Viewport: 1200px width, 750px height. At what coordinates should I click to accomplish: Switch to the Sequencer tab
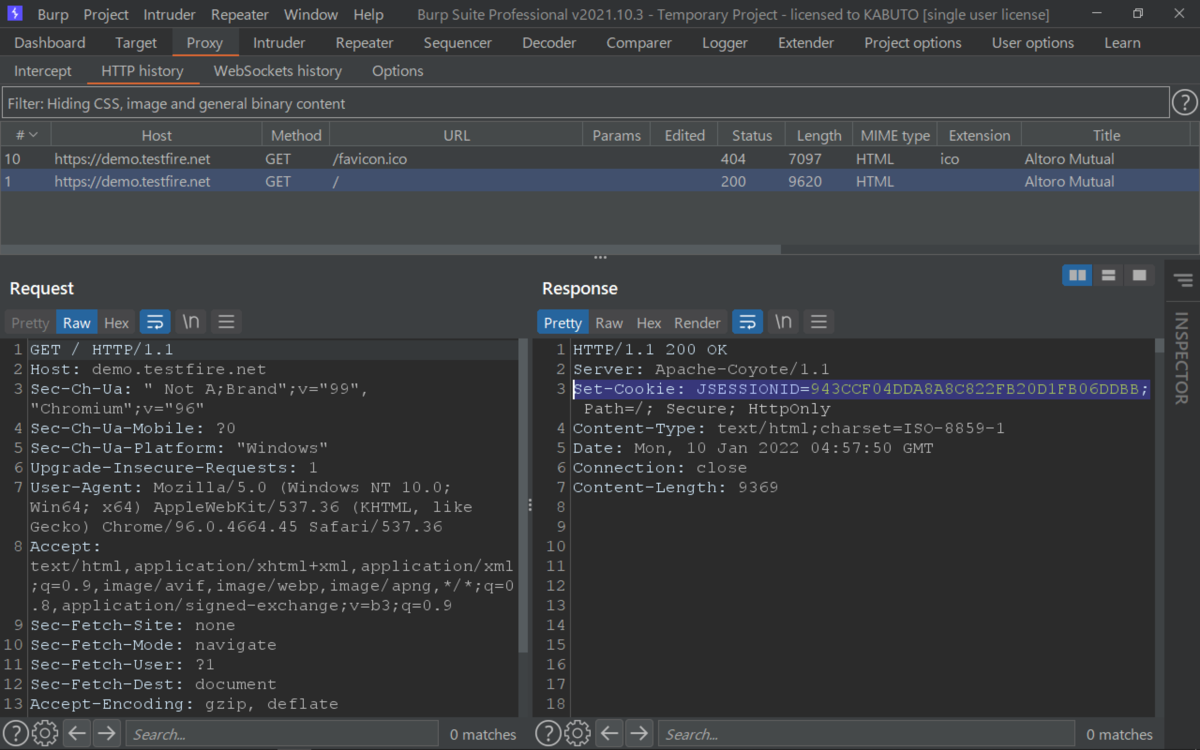click(458, 43)
